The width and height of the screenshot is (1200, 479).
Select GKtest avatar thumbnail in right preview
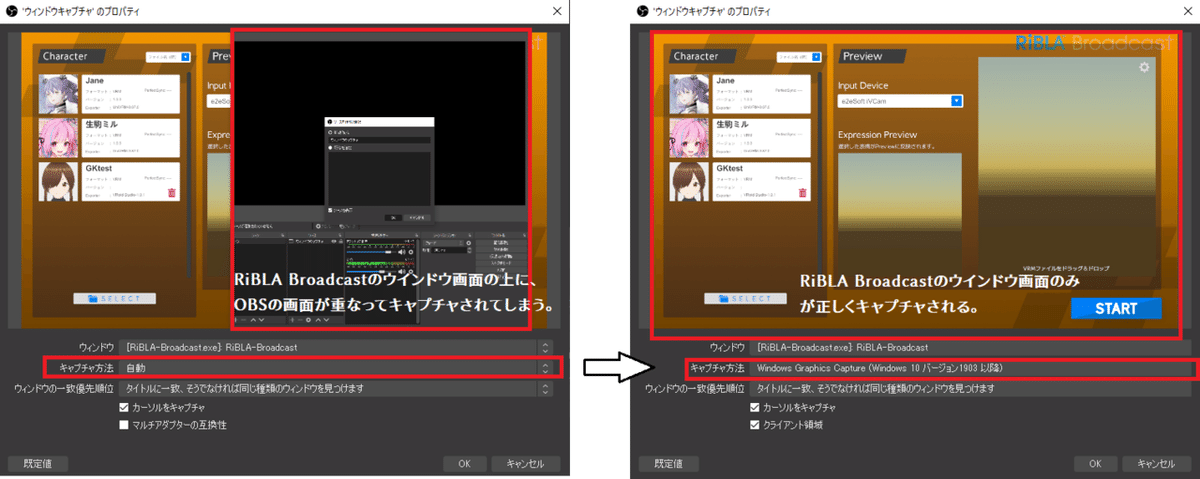click(x=691, y=182)
